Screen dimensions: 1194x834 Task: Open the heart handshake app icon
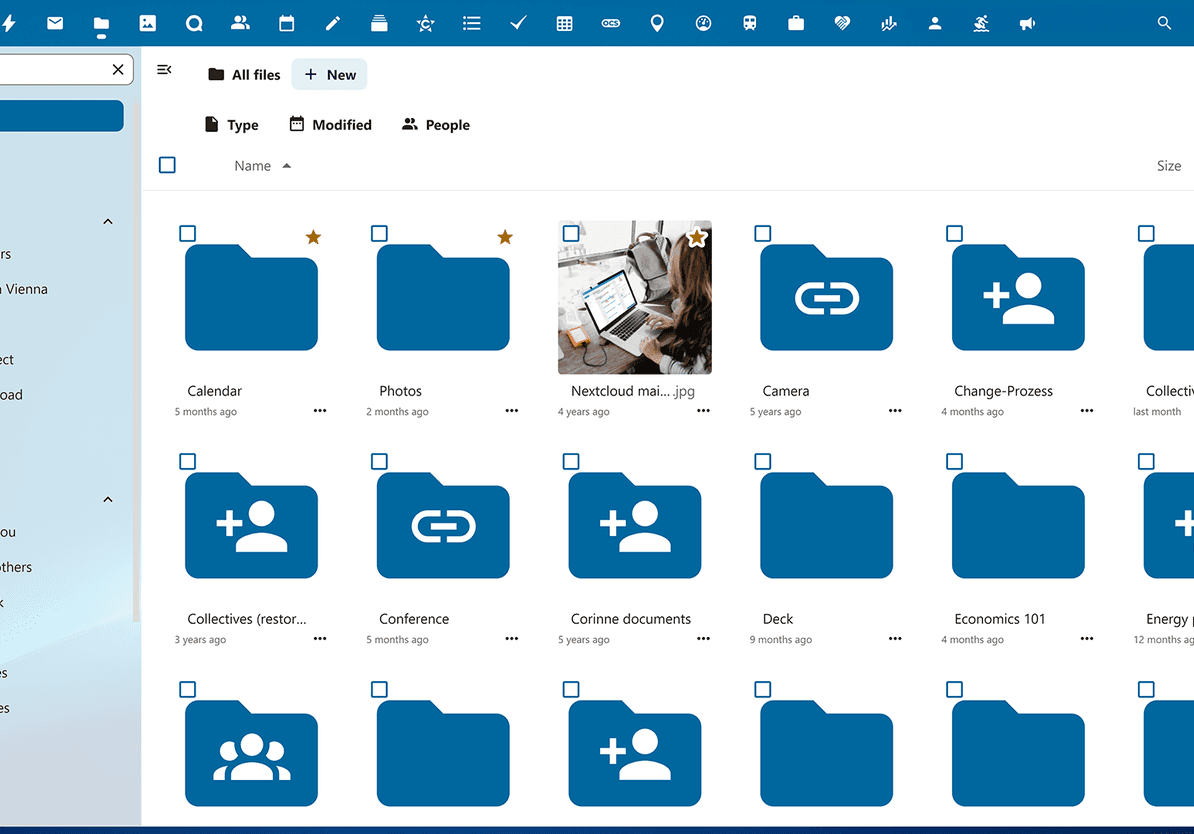[x=842, y=24]
